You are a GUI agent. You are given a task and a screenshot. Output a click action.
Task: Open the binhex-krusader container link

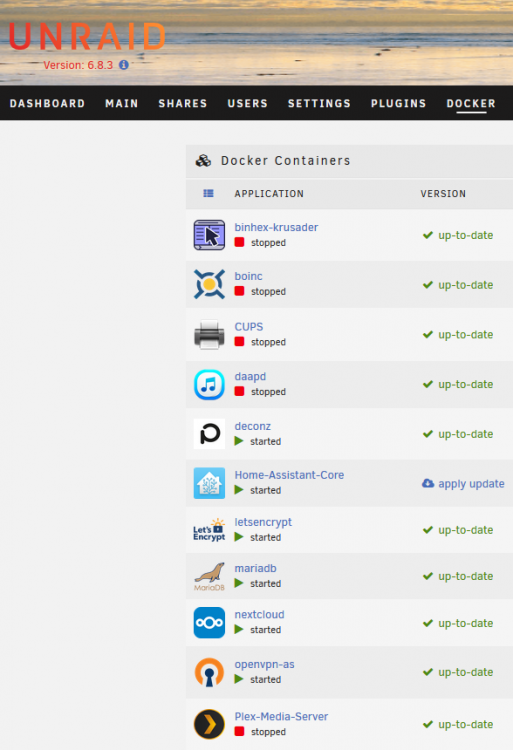(x=276, y=227)
